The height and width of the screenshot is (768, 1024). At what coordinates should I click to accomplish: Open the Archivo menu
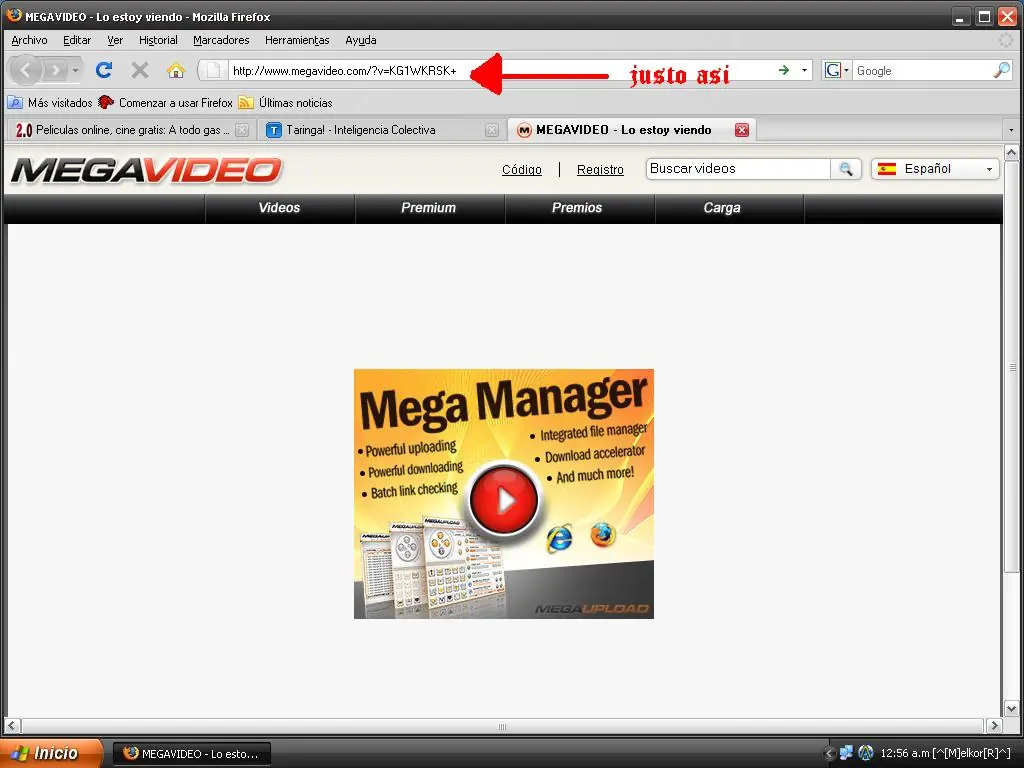click(29, 40)
